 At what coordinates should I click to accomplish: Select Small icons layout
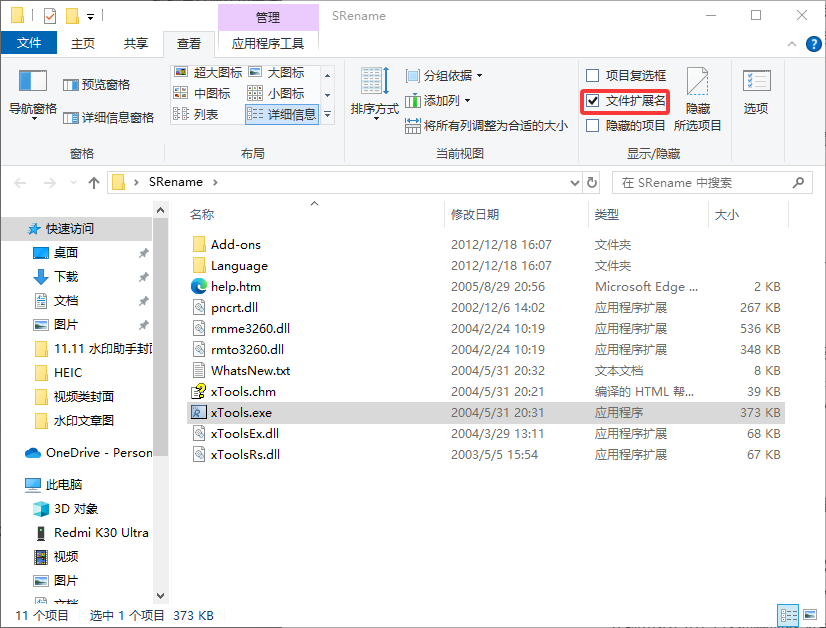coord(277,93)
